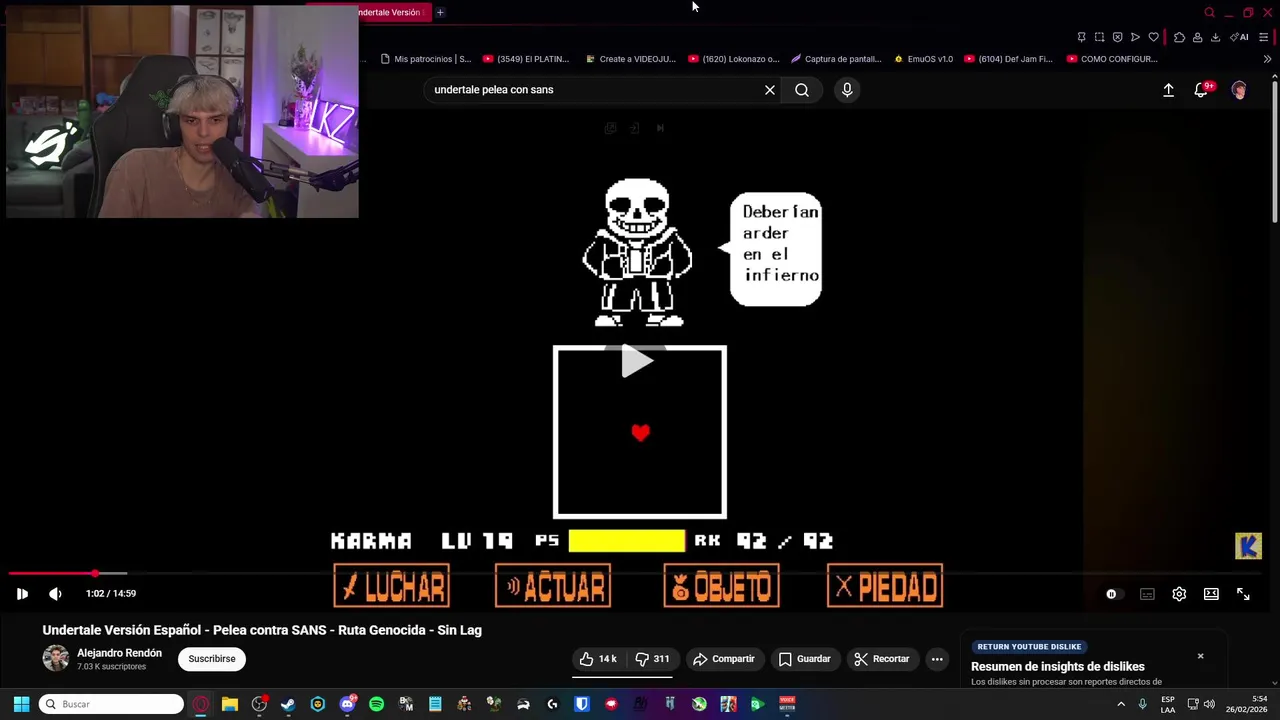Subscribe with the Suscribirse button

[x=212, y=659]
